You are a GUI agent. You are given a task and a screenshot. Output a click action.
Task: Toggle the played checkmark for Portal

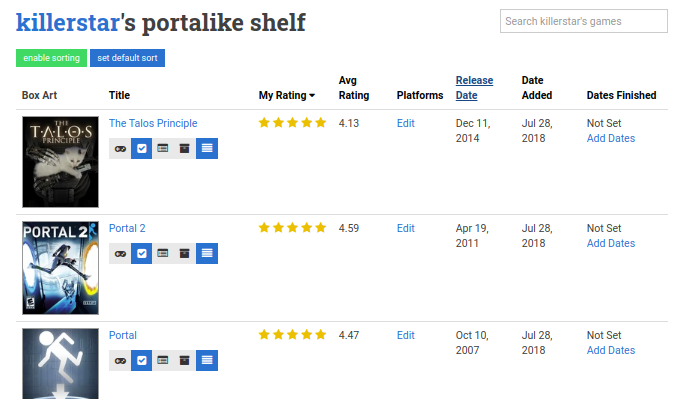142,361
